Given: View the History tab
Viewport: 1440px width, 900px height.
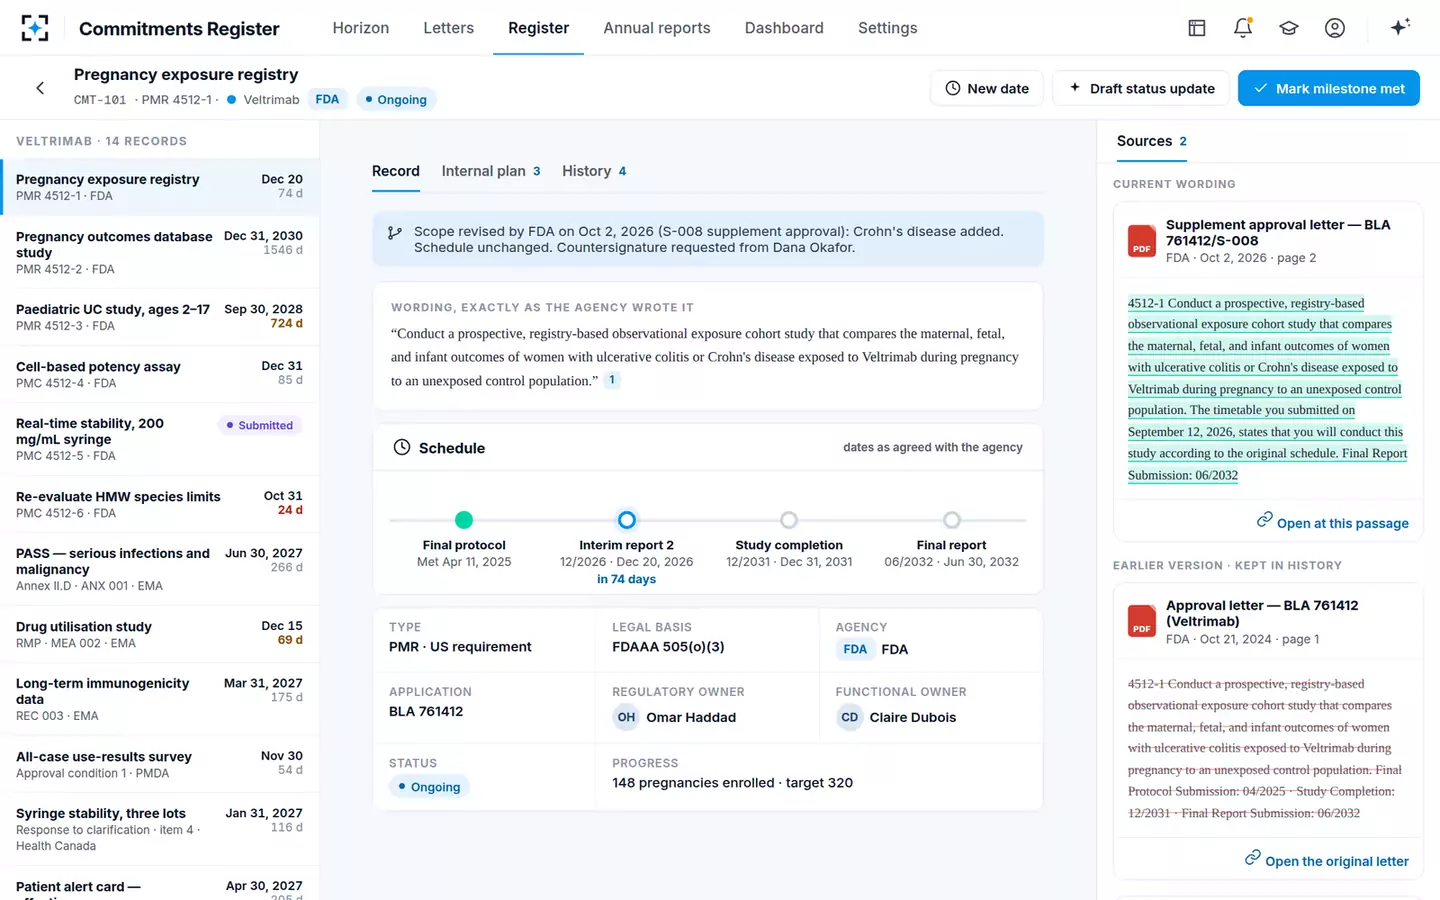Looking at the screenshot, I should pyautogui.click(x=594, y=171).
